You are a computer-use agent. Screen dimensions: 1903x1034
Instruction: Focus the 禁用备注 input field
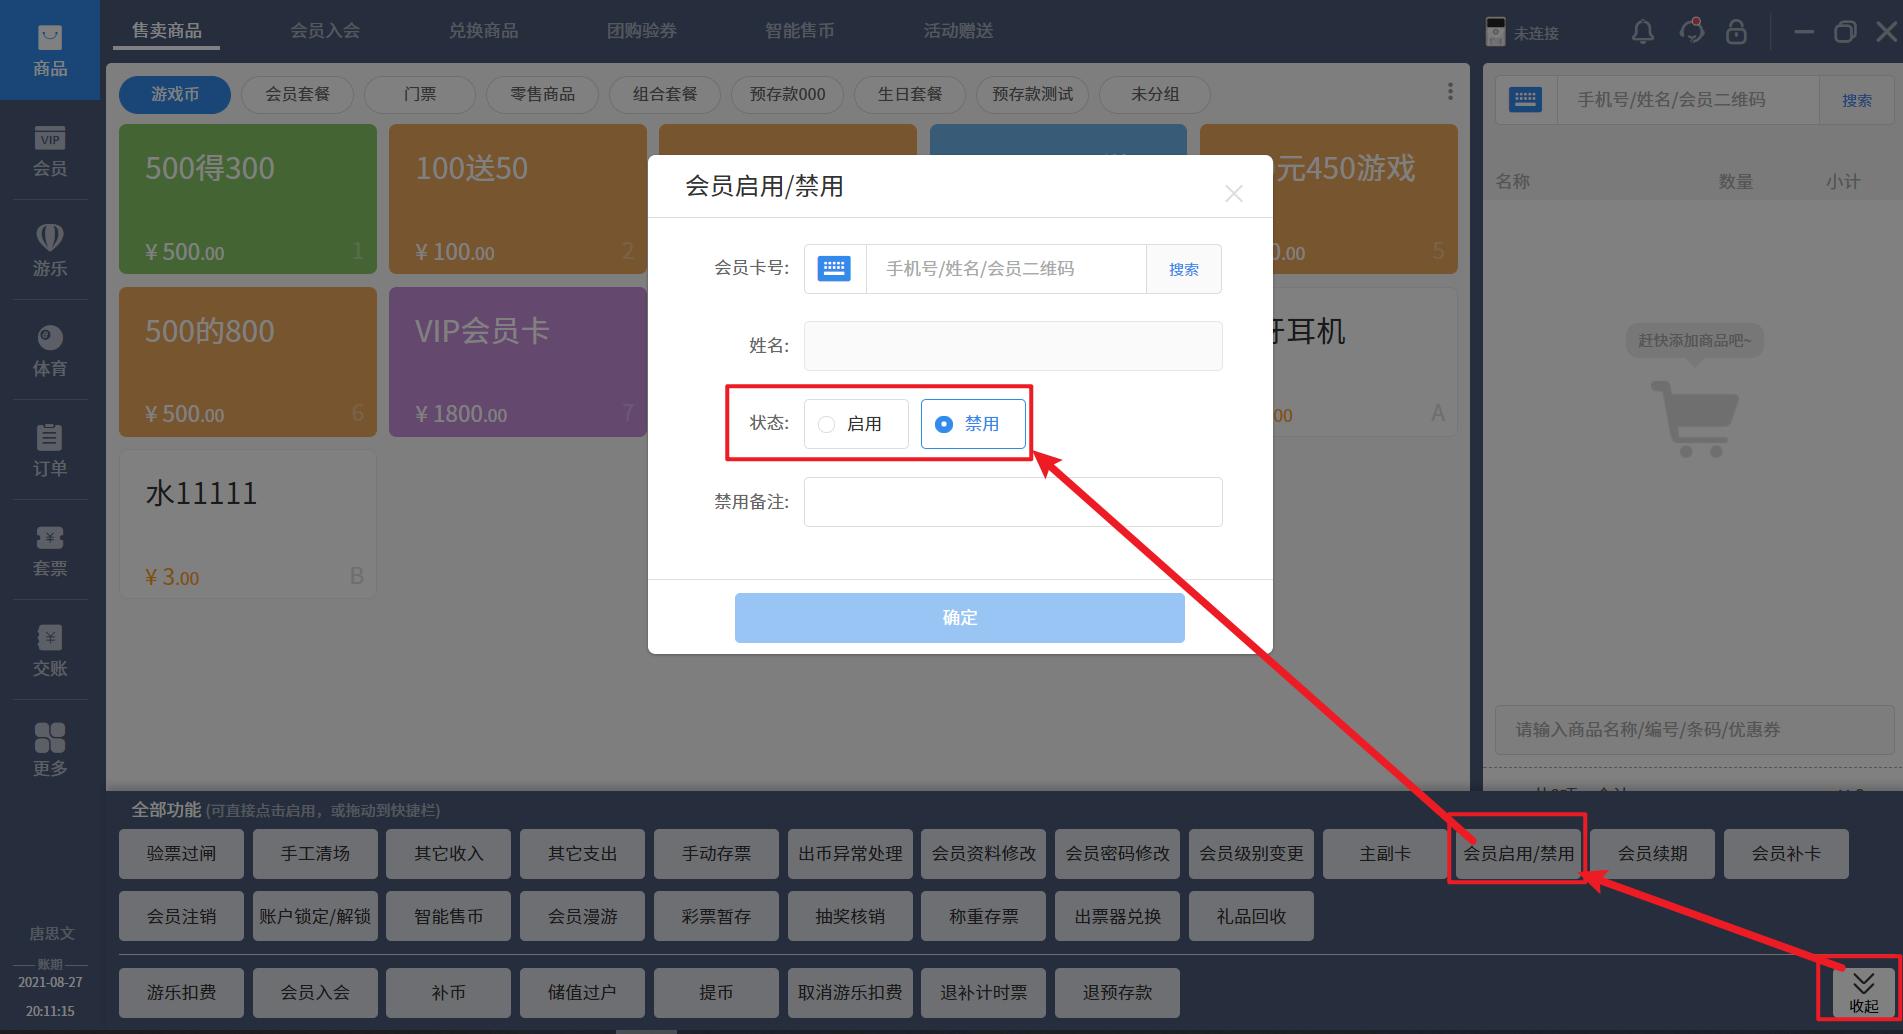(x=1013, y=502)
